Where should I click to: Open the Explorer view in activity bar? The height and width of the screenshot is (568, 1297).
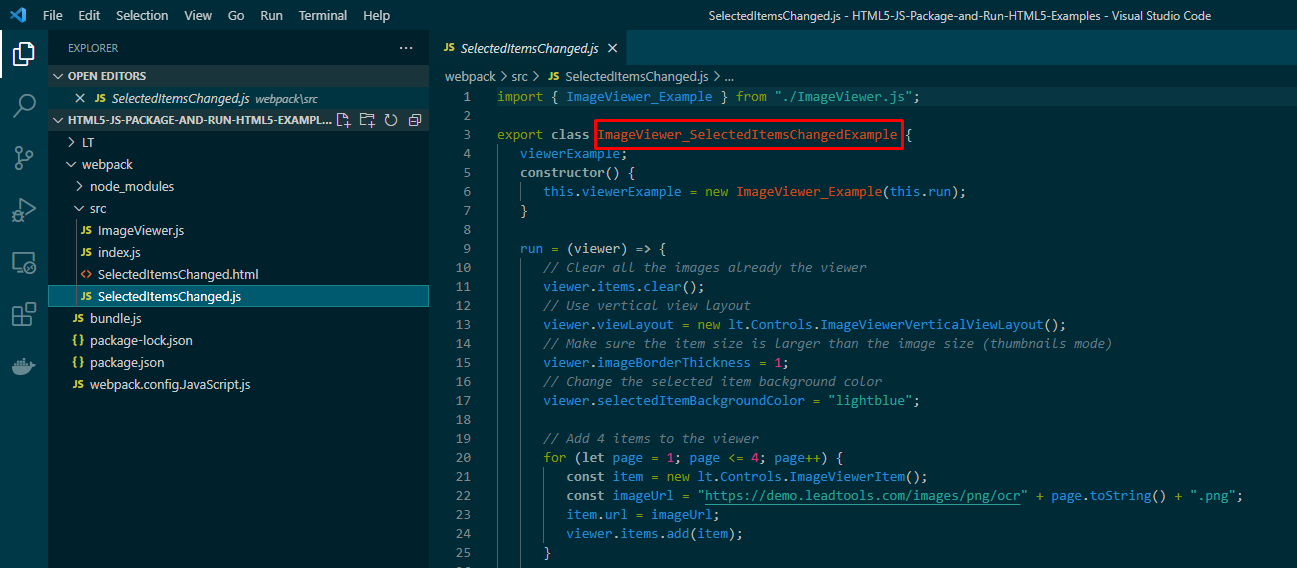click(x=24, y=54)
